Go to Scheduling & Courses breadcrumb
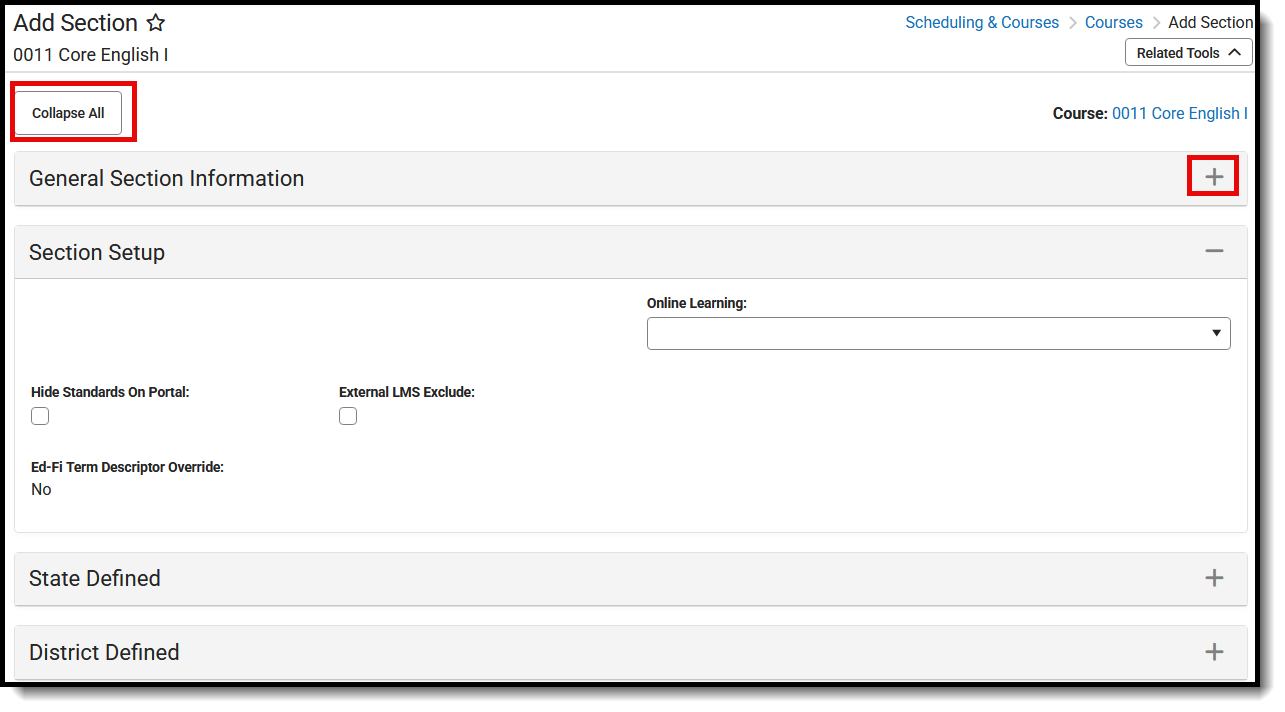This screenshot has height=712, width=1285. [982, 22]
